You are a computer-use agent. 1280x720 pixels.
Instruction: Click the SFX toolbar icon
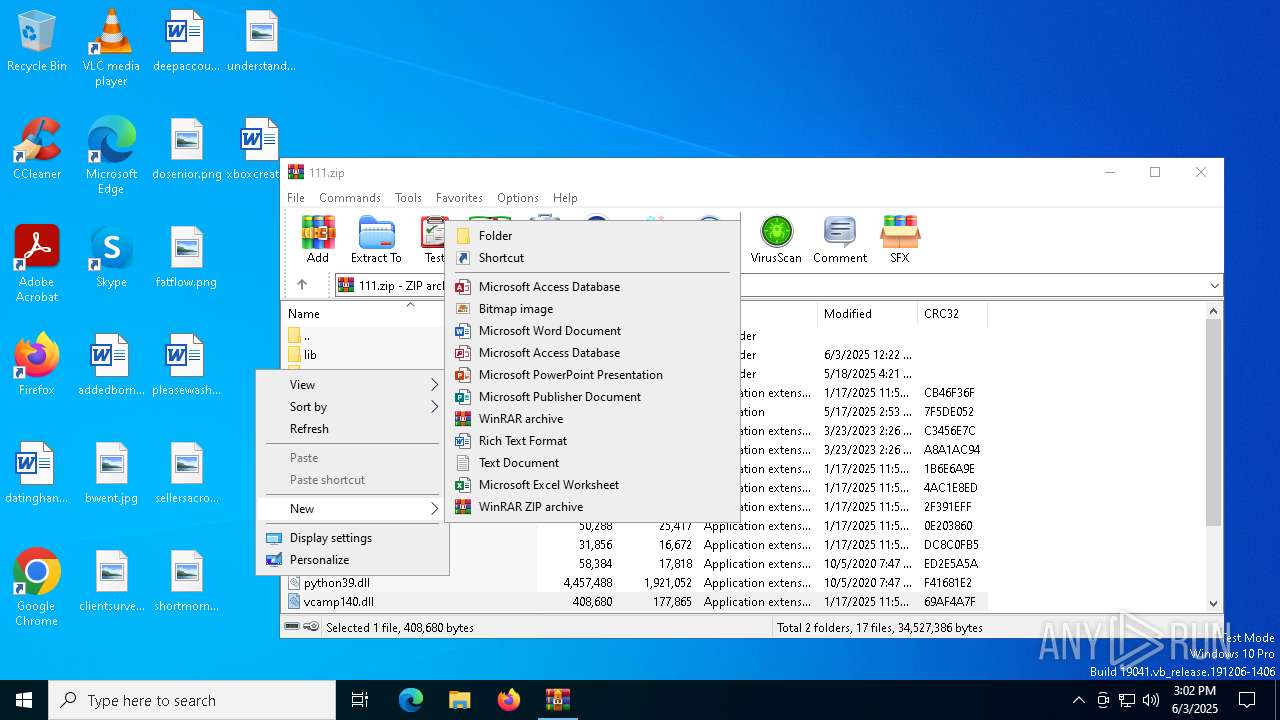900,239
